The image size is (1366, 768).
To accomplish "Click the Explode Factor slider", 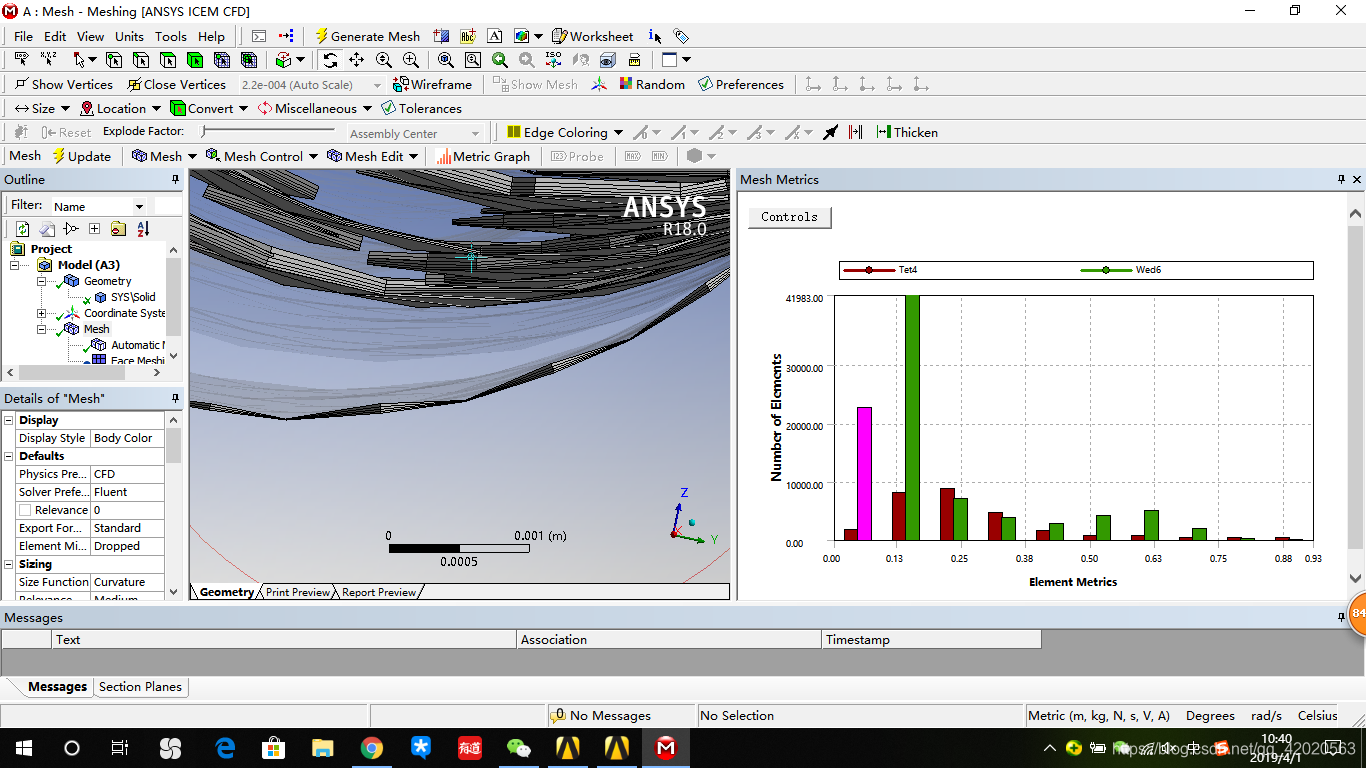I will pos(268,131).
